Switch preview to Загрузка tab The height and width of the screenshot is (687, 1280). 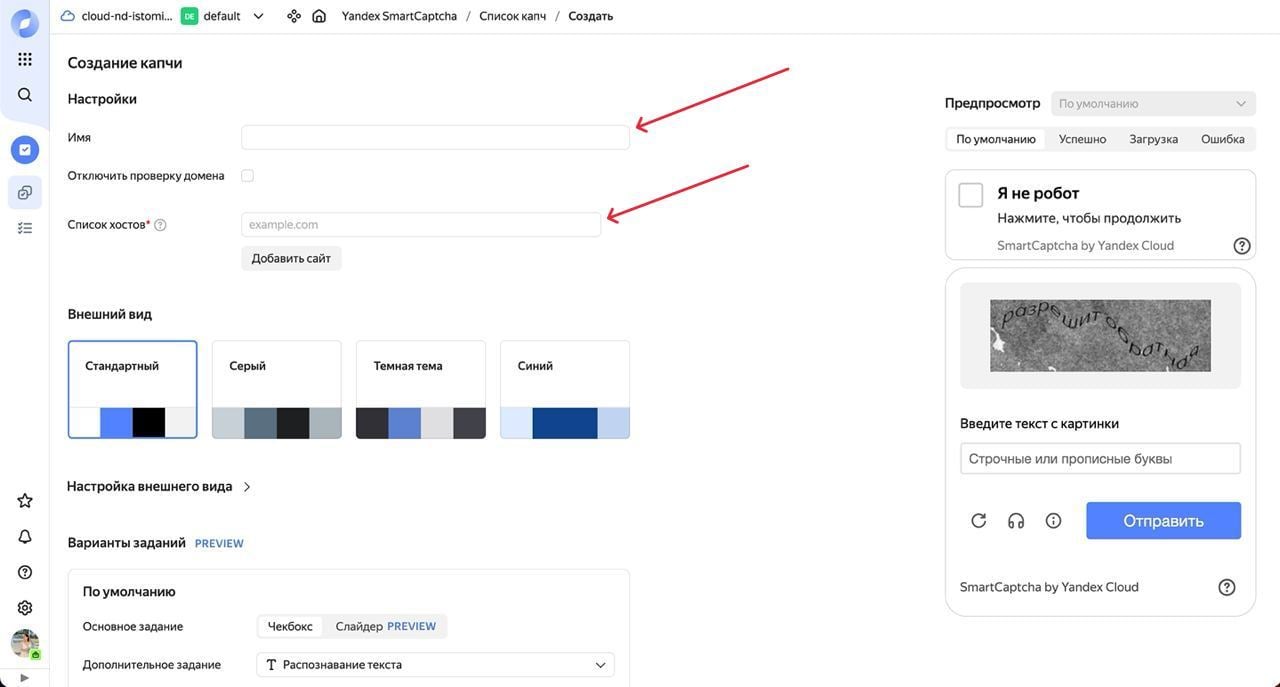[x=1153, y=139]
